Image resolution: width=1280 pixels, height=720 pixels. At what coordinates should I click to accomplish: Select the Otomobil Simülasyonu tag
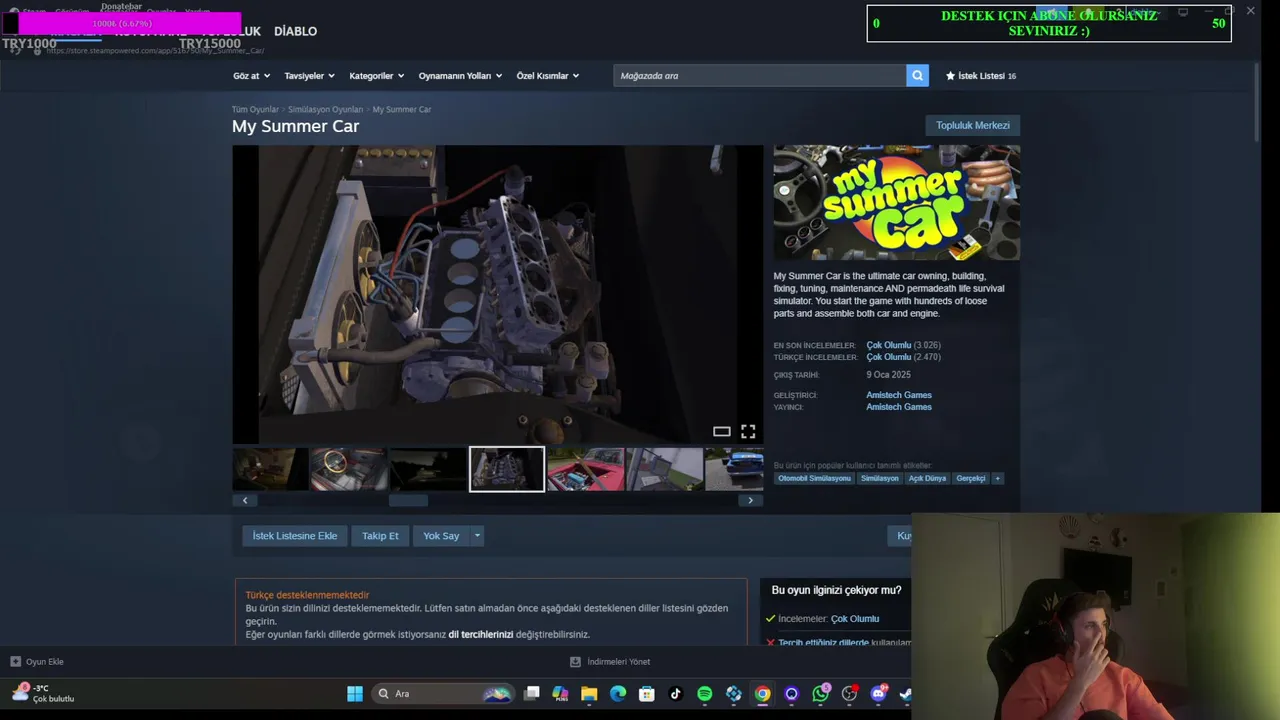[x=814, y=478]
